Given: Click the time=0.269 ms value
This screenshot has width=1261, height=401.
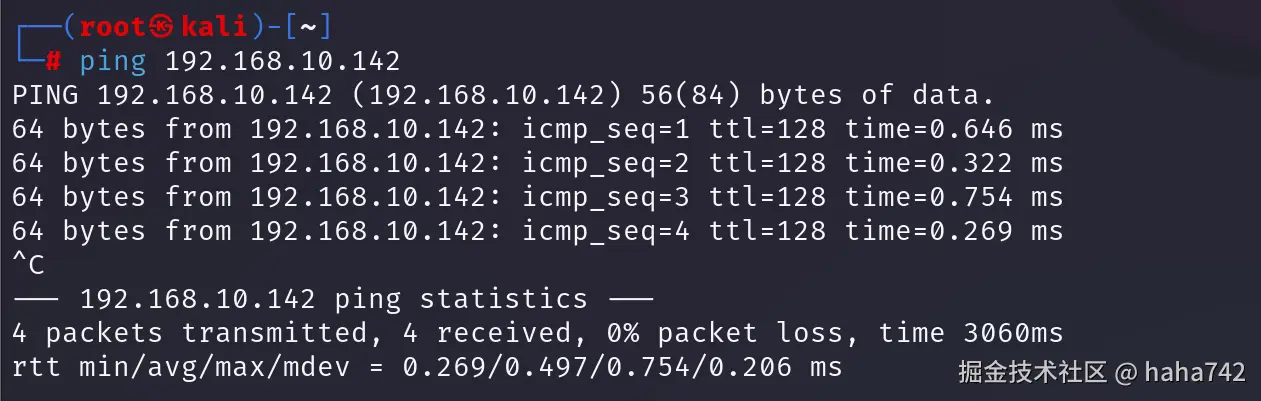Looking at the screenshot, I should [953, 232].
